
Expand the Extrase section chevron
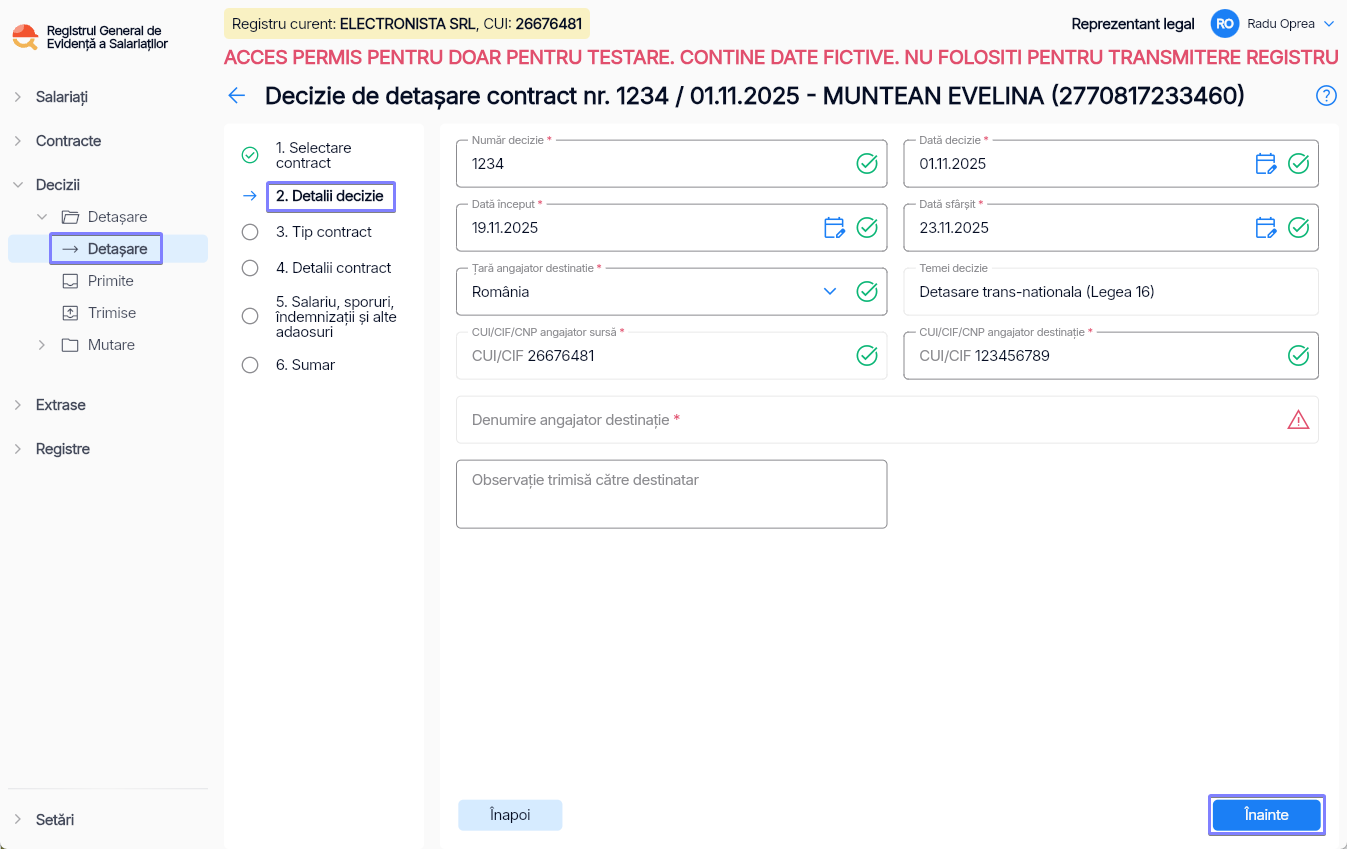17,405
